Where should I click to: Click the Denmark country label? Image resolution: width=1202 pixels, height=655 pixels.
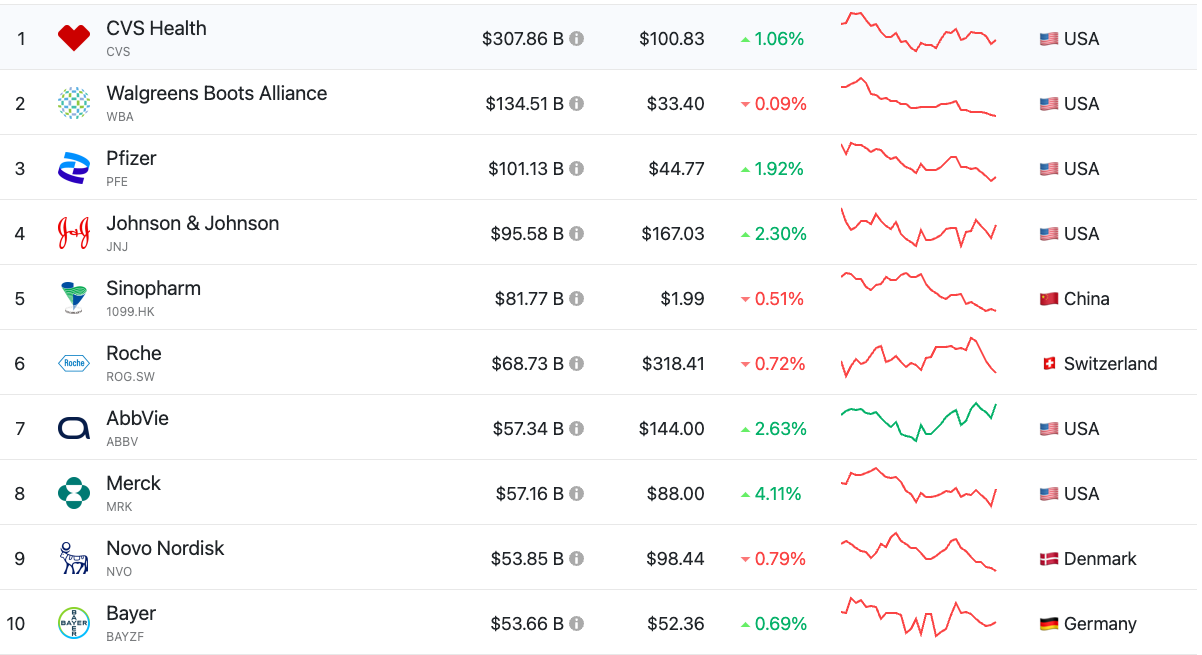pos(1100,559)
